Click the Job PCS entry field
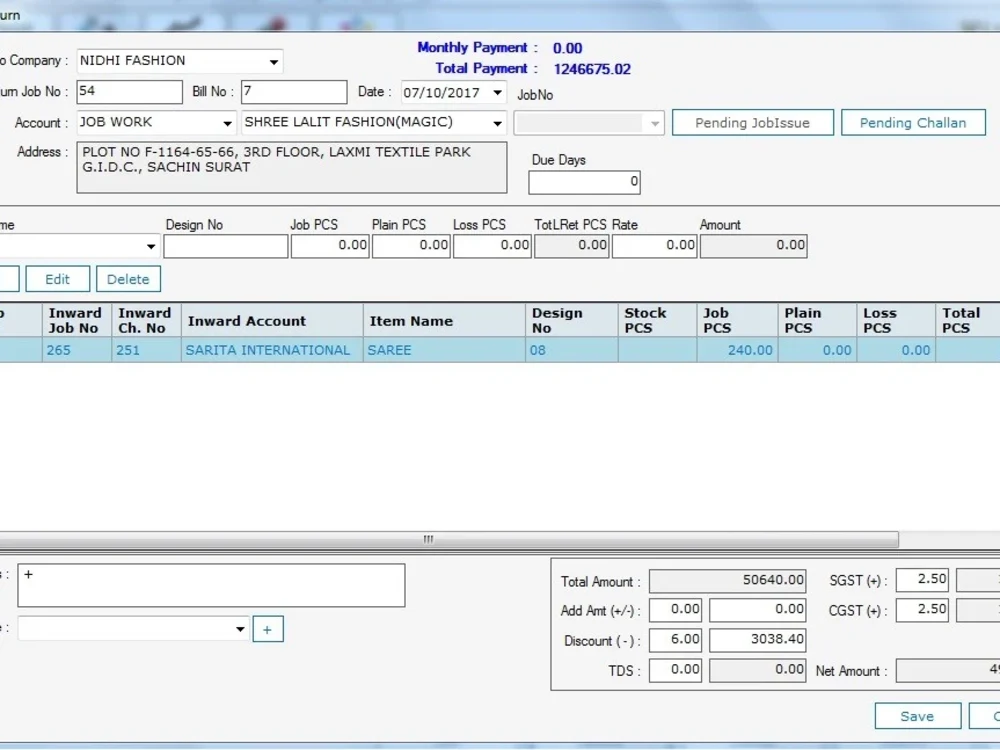Image resolution: width=1000 pixels, height=750 pixels. point(330,246)
